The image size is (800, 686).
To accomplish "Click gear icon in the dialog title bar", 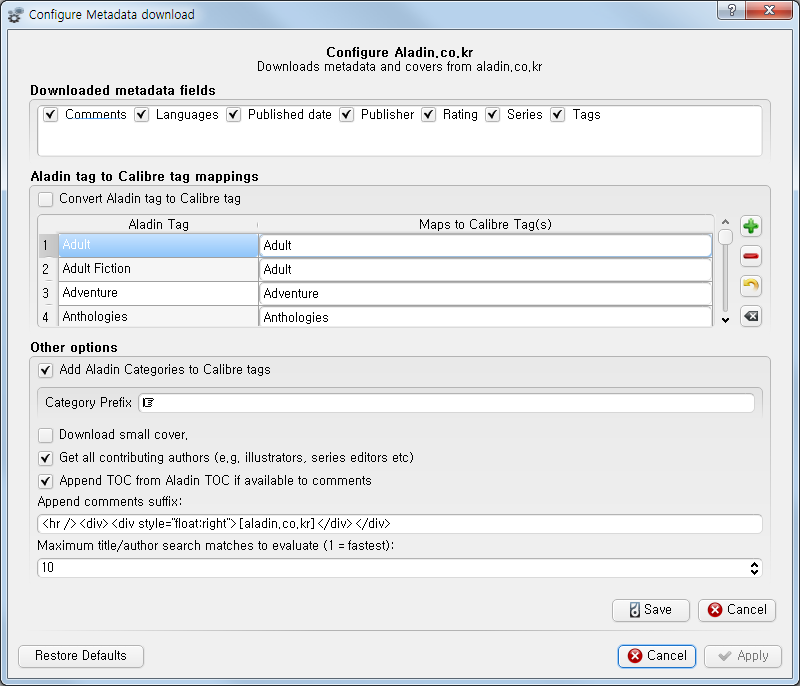I will tap(15, 15).
